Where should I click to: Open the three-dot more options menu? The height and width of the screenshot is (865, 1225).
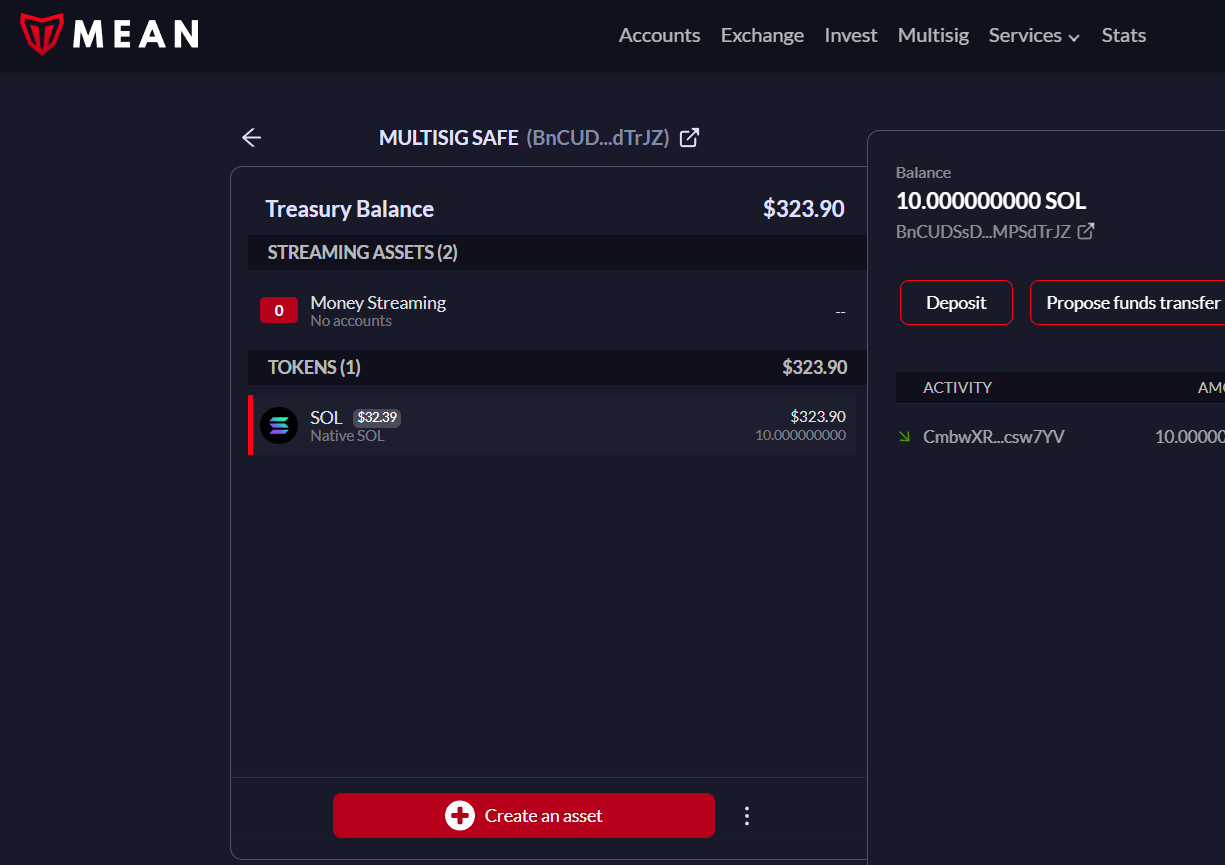tap(746, 816)
